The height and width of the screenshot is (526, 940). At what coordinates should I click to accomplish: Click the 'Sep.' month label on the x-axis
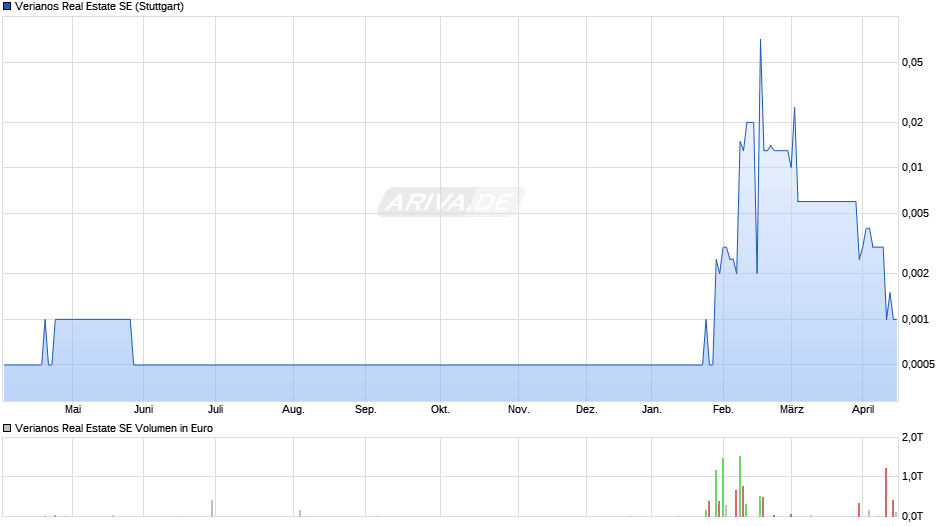click(x=366, y=410)
